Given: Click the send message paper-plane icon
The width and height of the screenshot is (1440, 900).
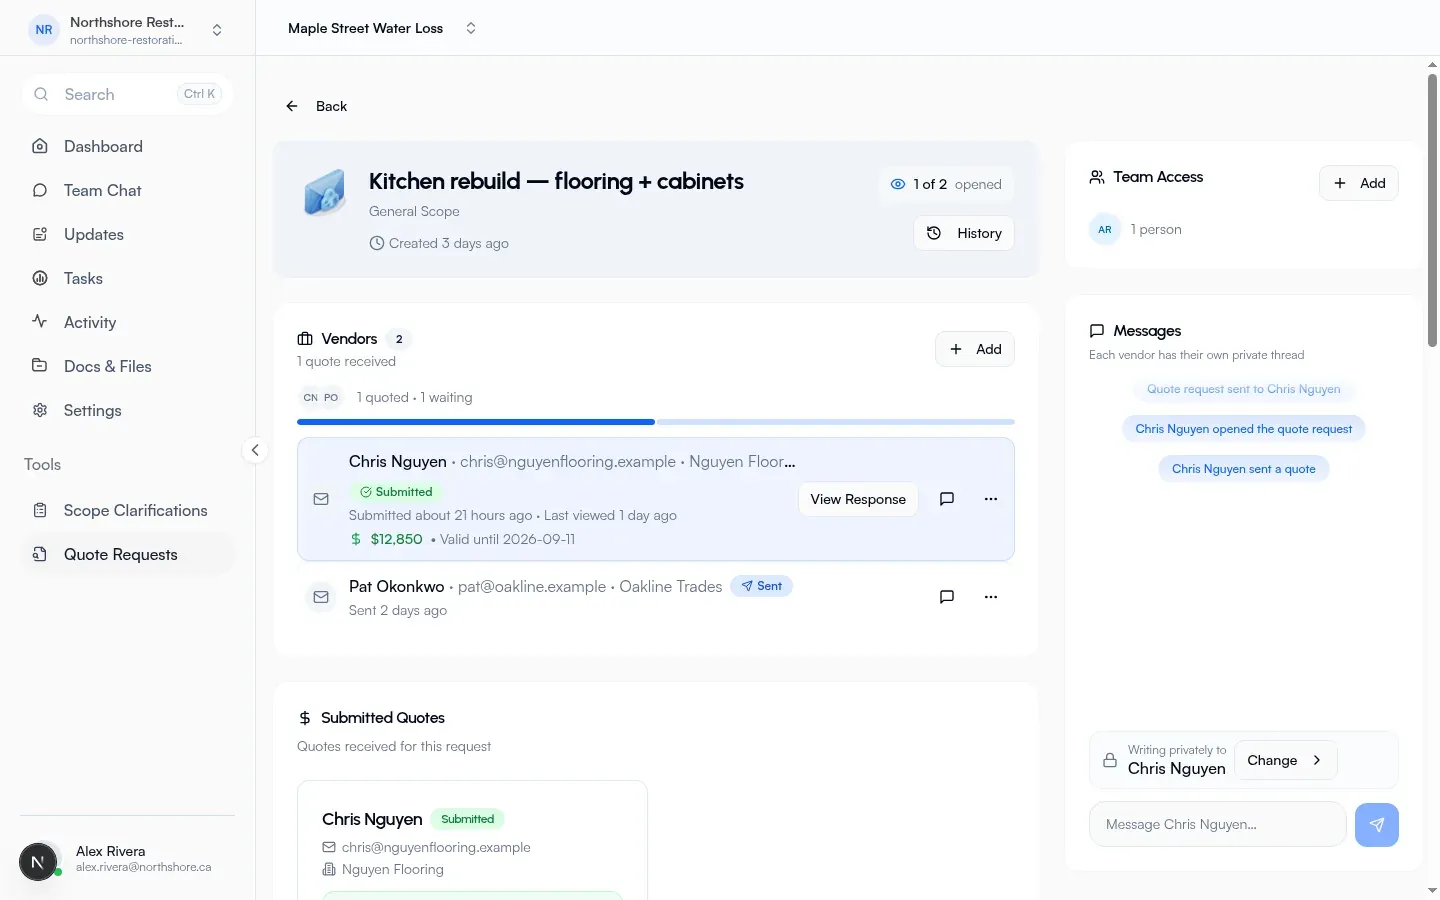Looking at the screenshot, I should point(1376,825).
